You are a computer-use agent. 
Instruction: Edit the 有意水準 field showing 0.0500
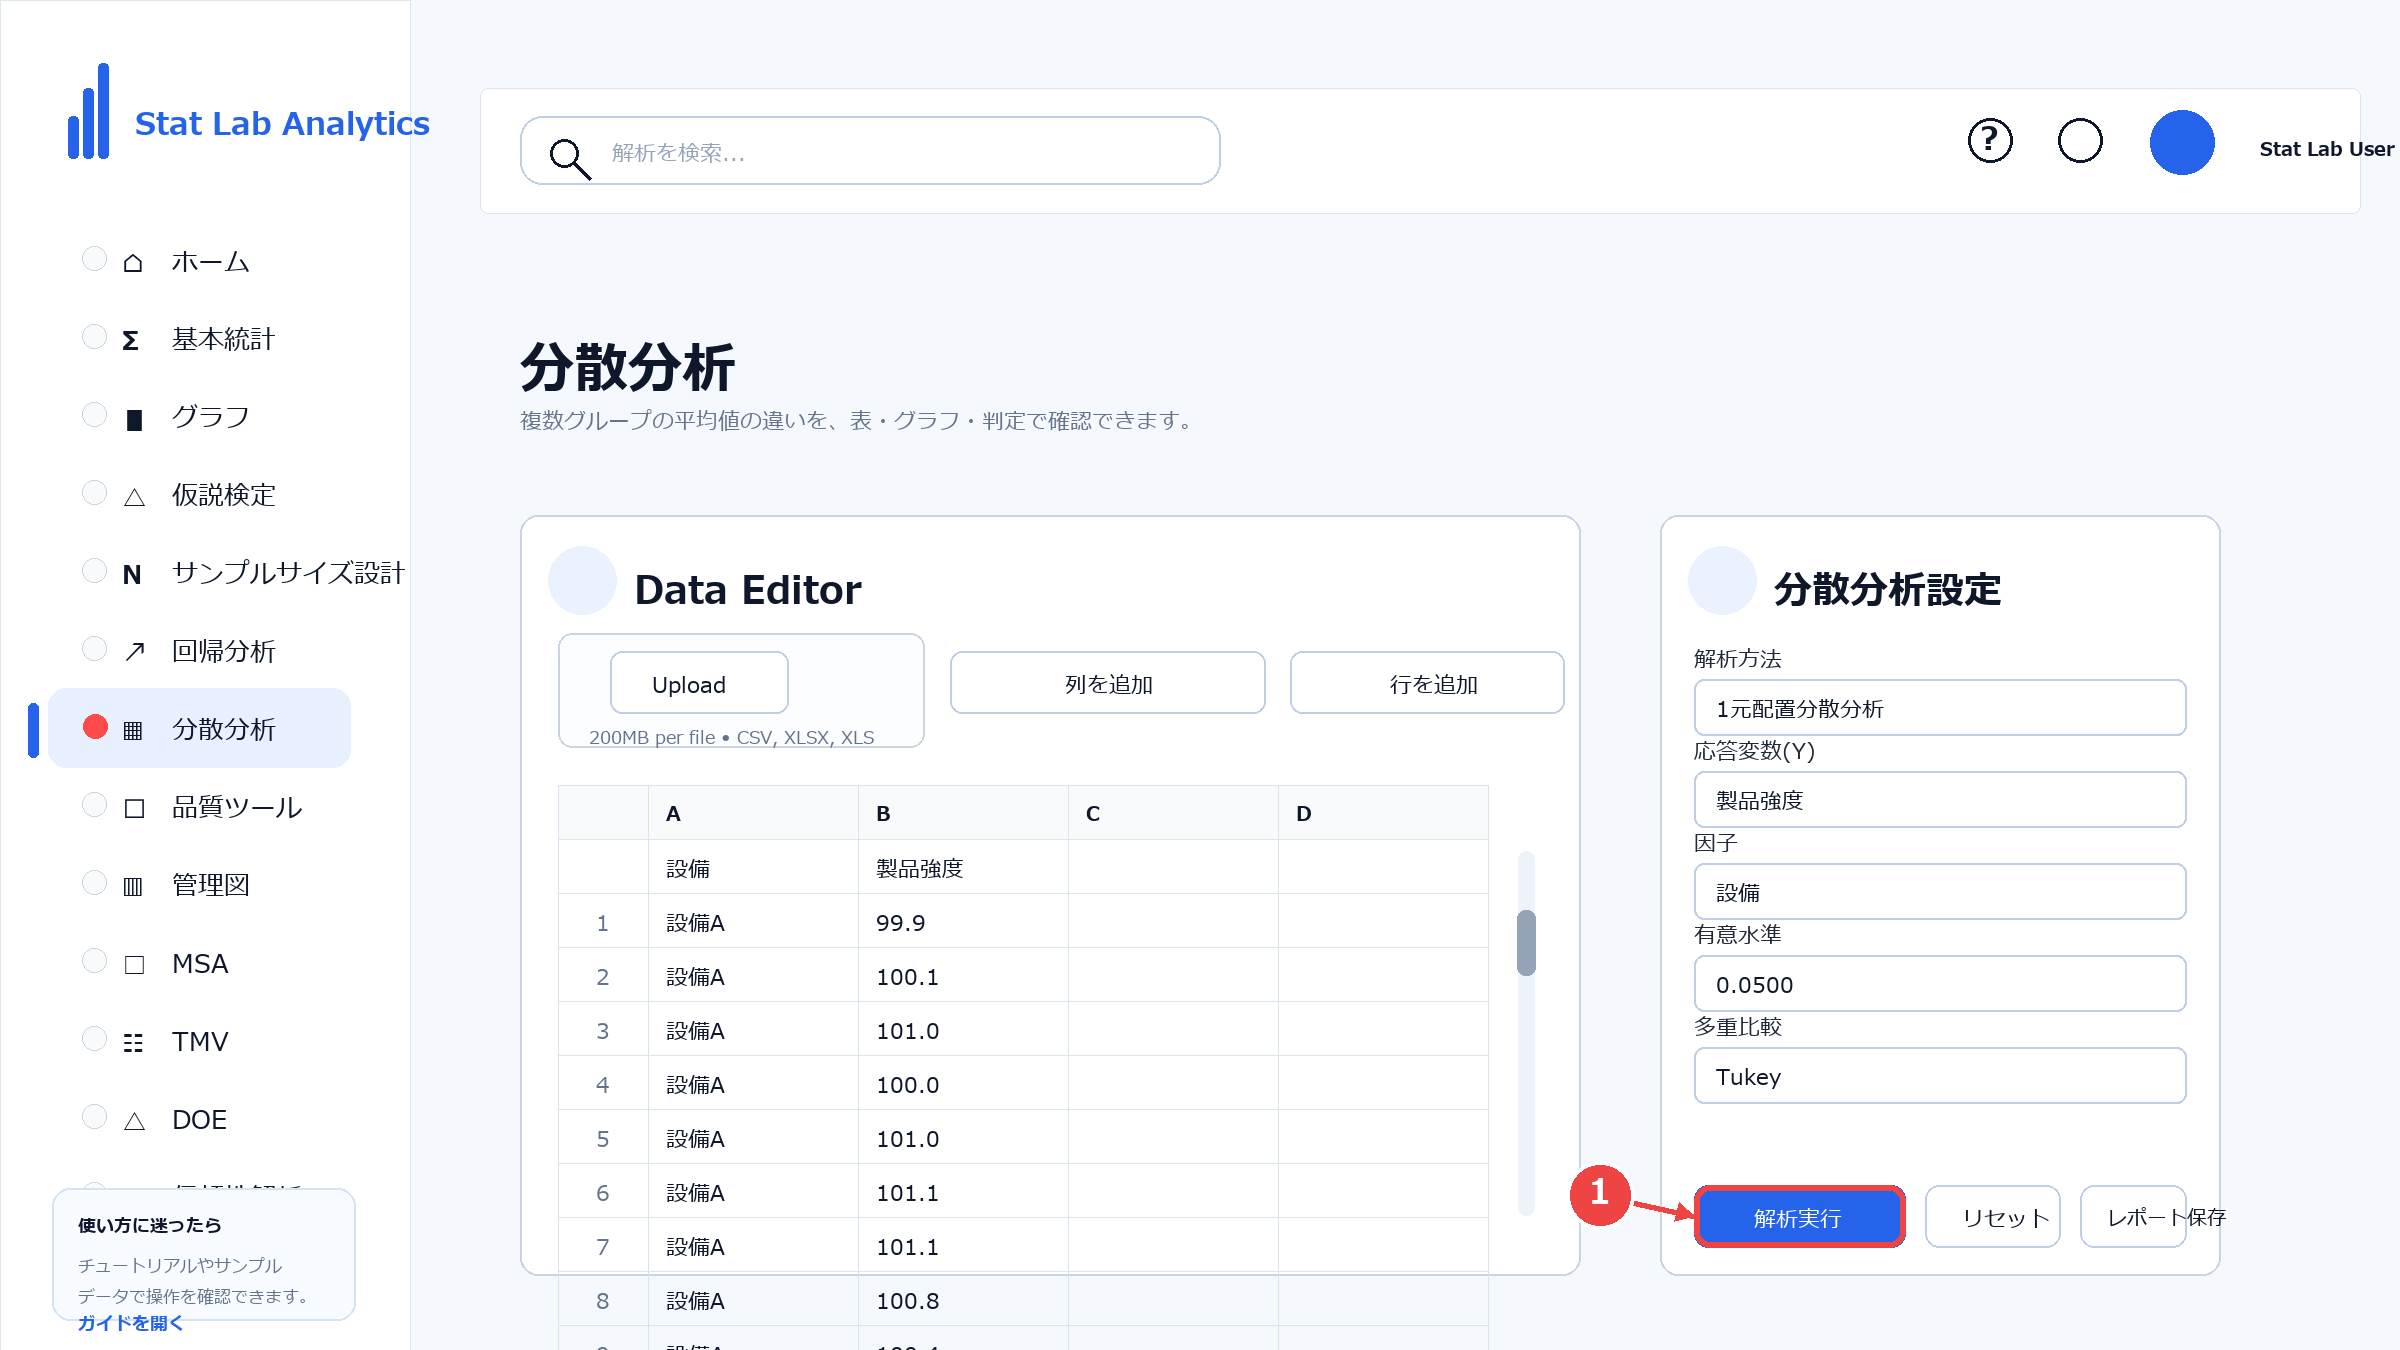point(1940,984)
